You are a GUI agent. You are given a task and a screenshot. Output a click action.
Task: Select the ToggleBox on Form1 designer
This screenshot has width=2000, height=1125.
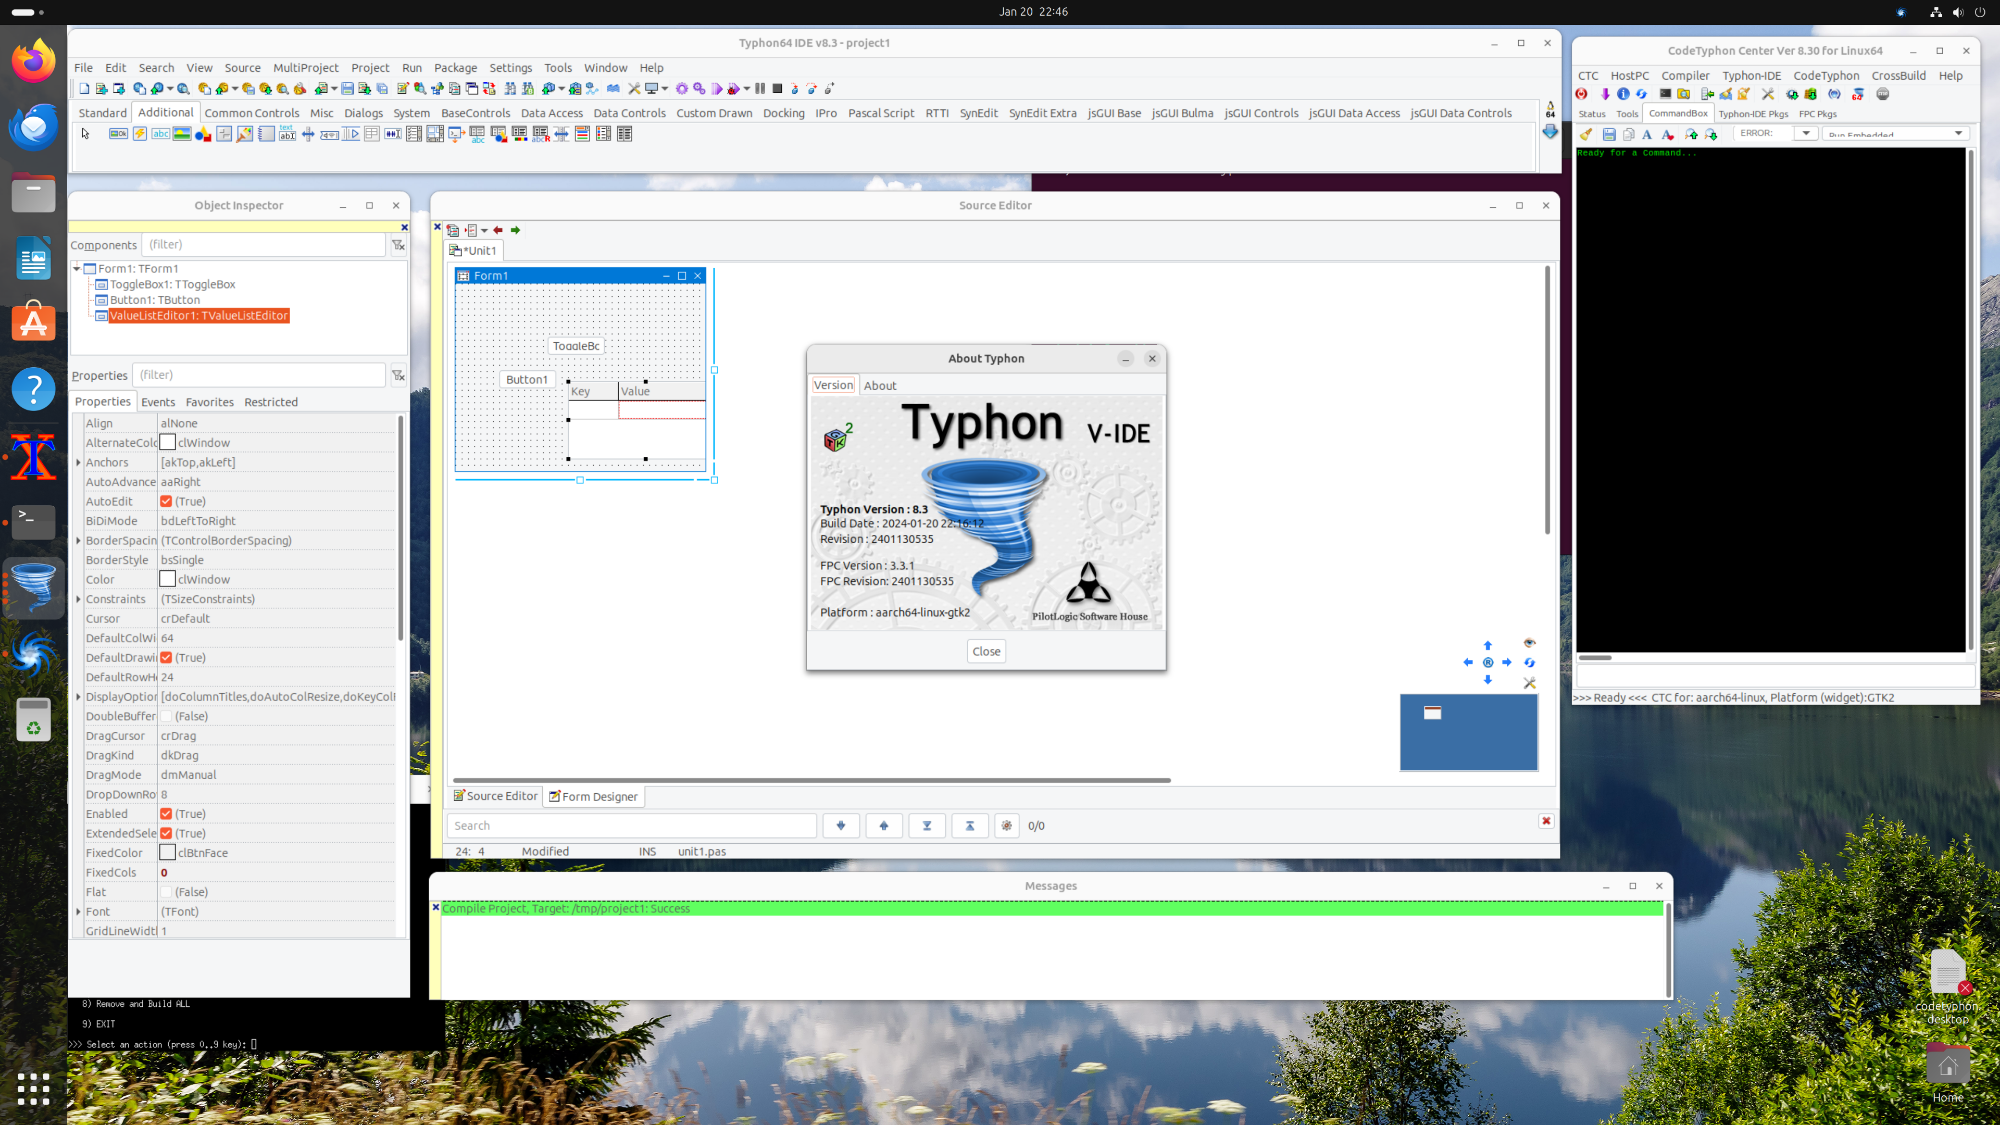click(576, 346)
